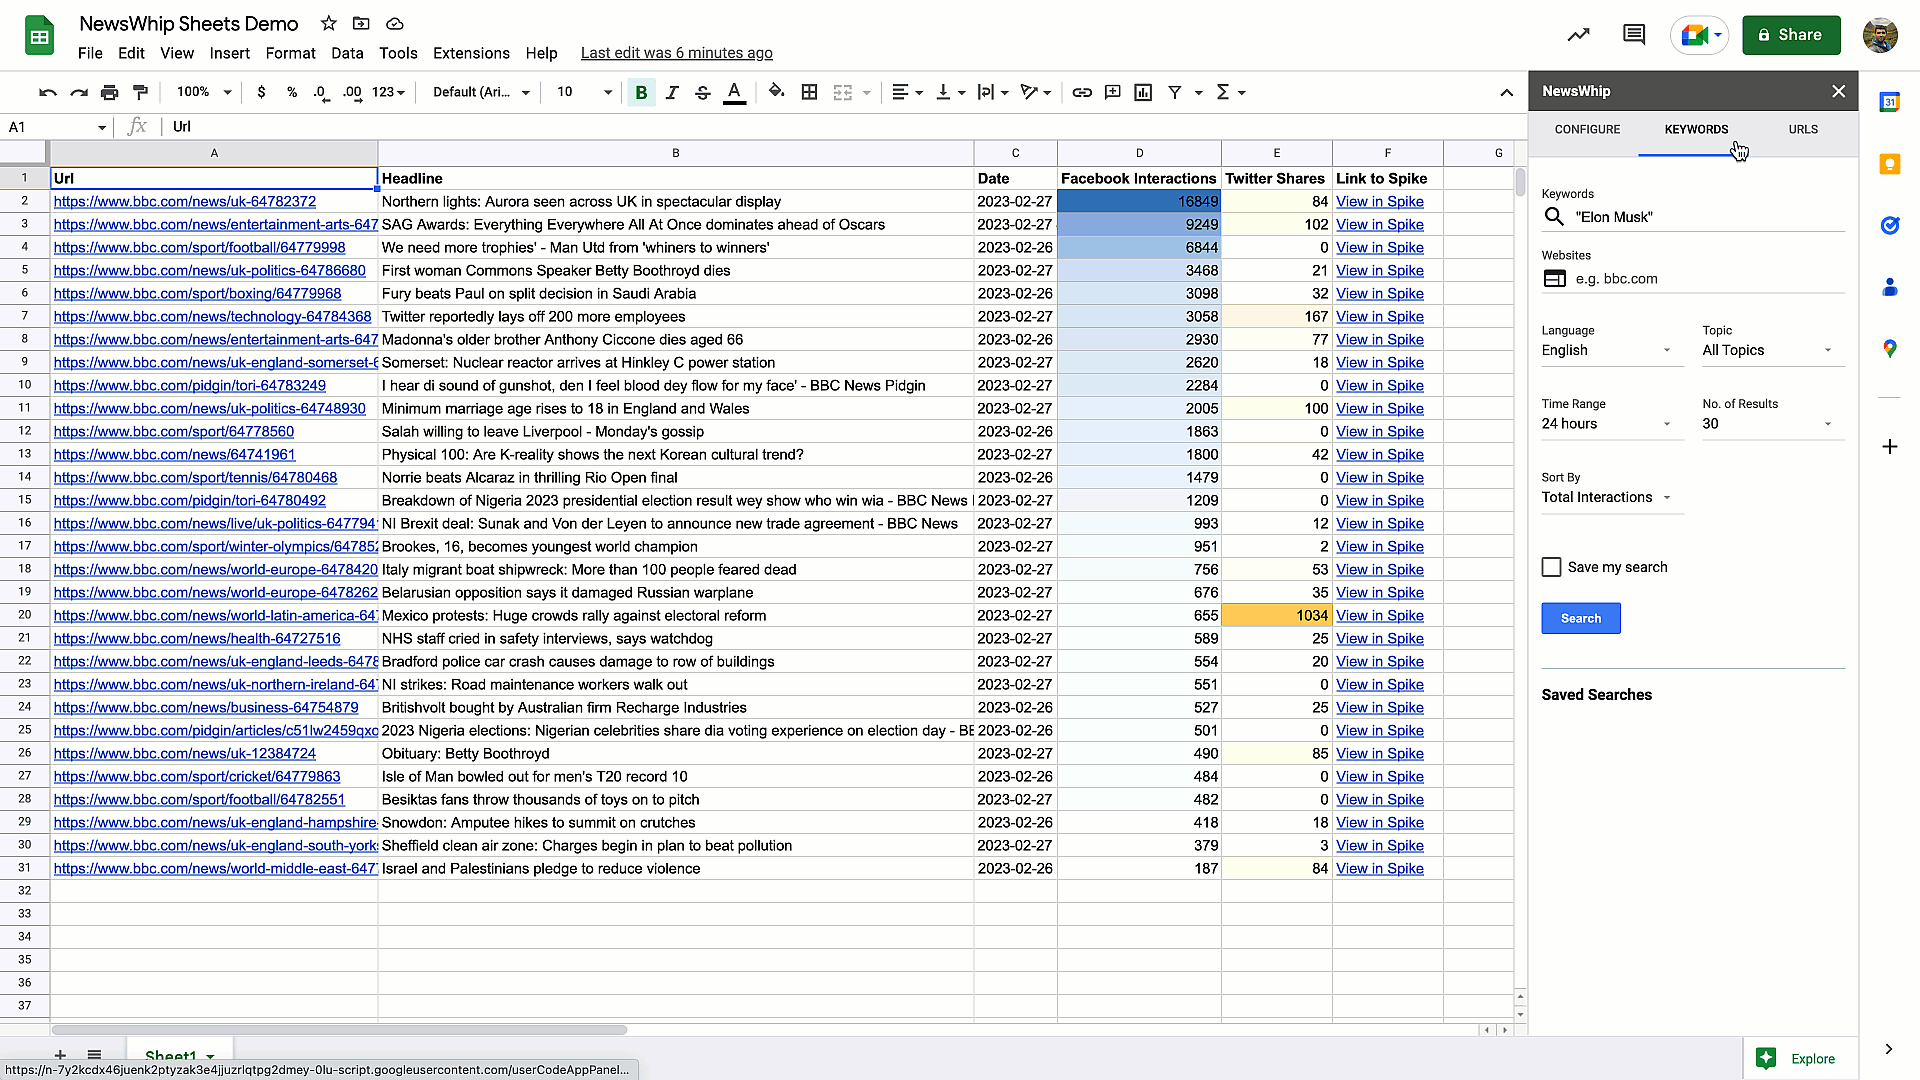The image size is (1920, 1080).
Task: Open text wrapping dropdown
Action: point(993,92)
